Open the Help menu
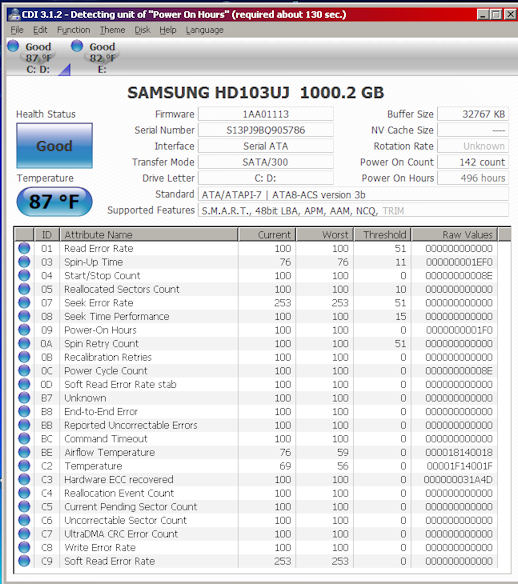518x584 pixels. pos(168,30)
